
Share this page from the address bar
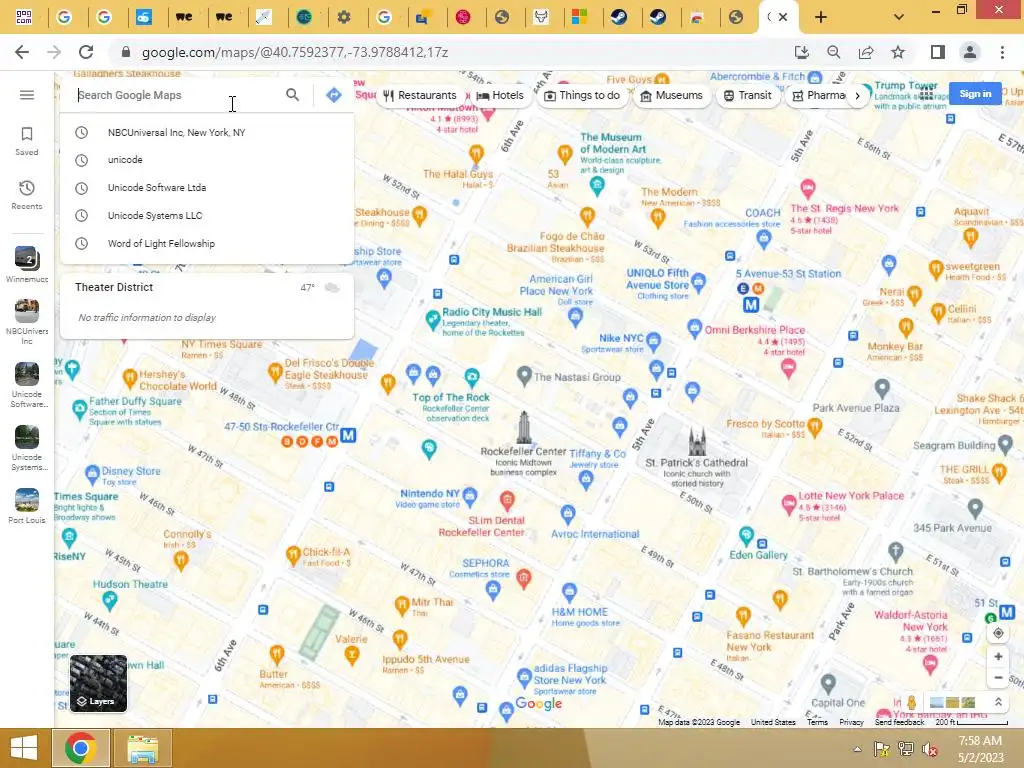pyautogui.click(x=866, y=52)
